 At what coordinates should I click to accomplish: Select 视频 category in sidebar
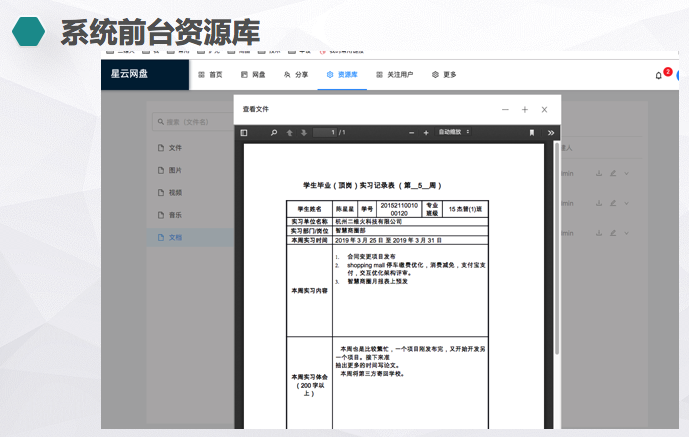coord(190,193)
